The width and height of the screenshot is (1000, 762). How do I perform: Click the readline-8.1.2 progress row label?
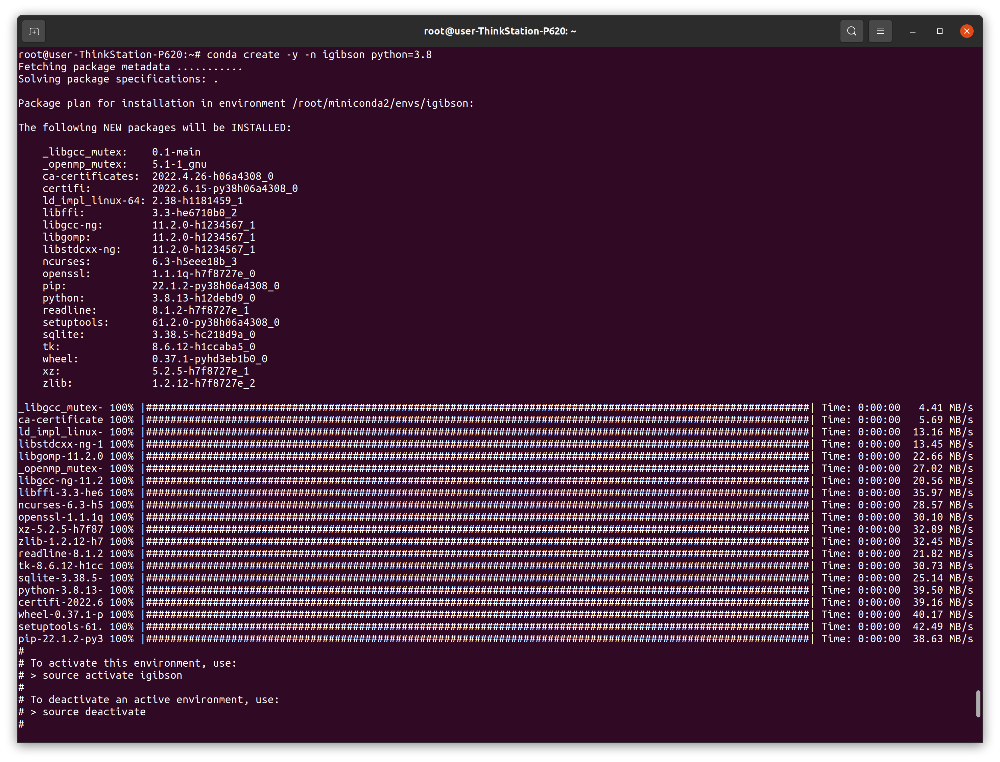pos(61,553)
